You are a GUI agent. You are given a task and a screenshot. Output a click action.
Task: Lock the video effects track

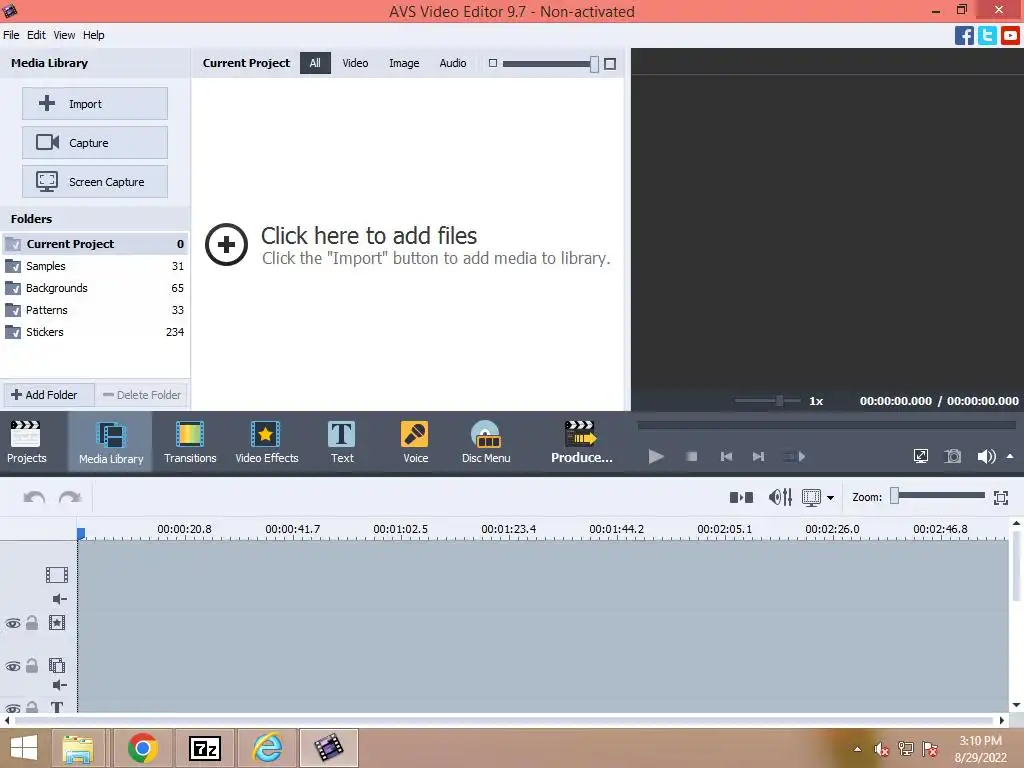coord(31,622)
